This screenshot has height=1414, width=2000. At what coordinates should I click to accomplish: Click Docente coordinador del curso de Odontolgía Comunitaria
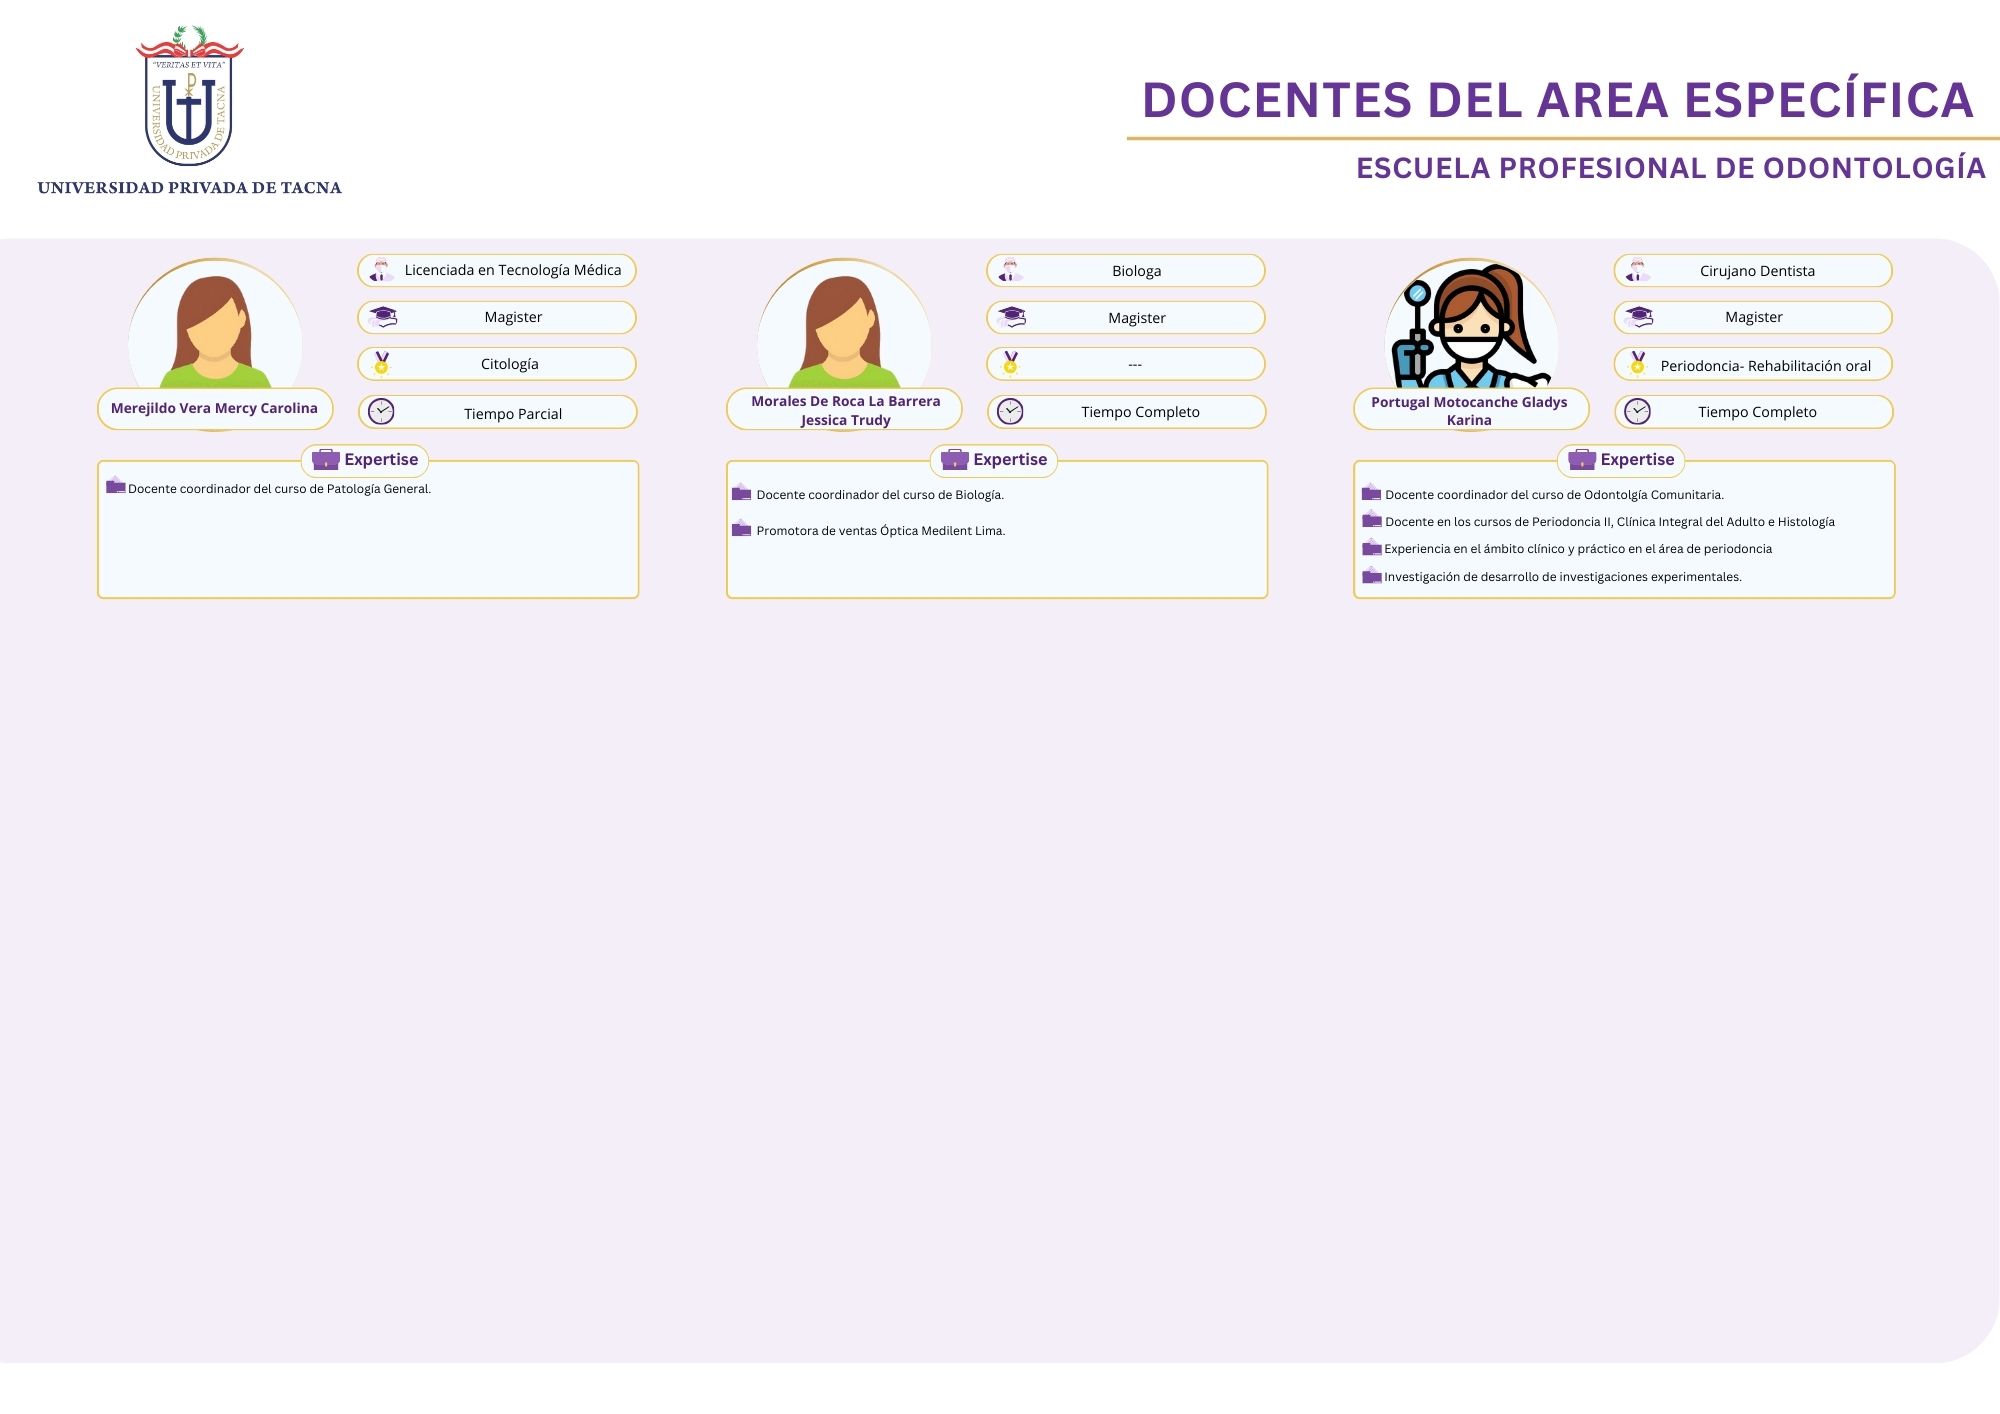(x=1554, y=495)
